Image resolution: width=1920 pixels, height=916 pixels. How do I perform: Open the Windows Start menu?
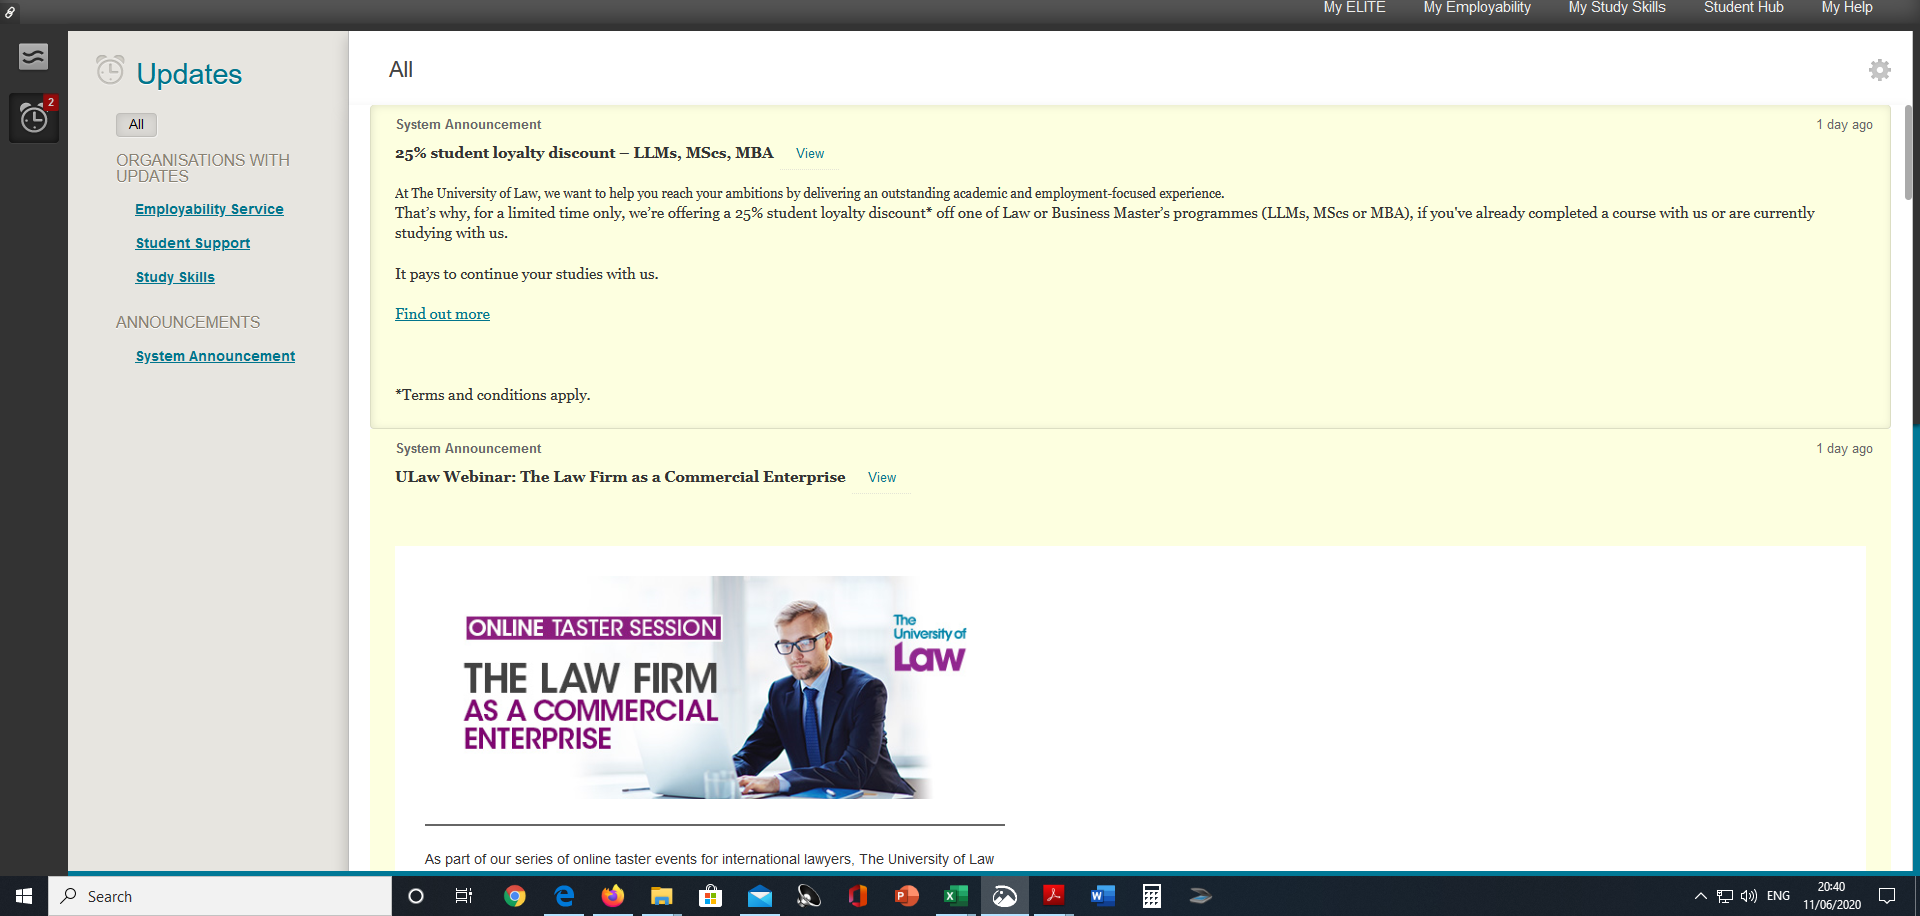coord(24,896)
